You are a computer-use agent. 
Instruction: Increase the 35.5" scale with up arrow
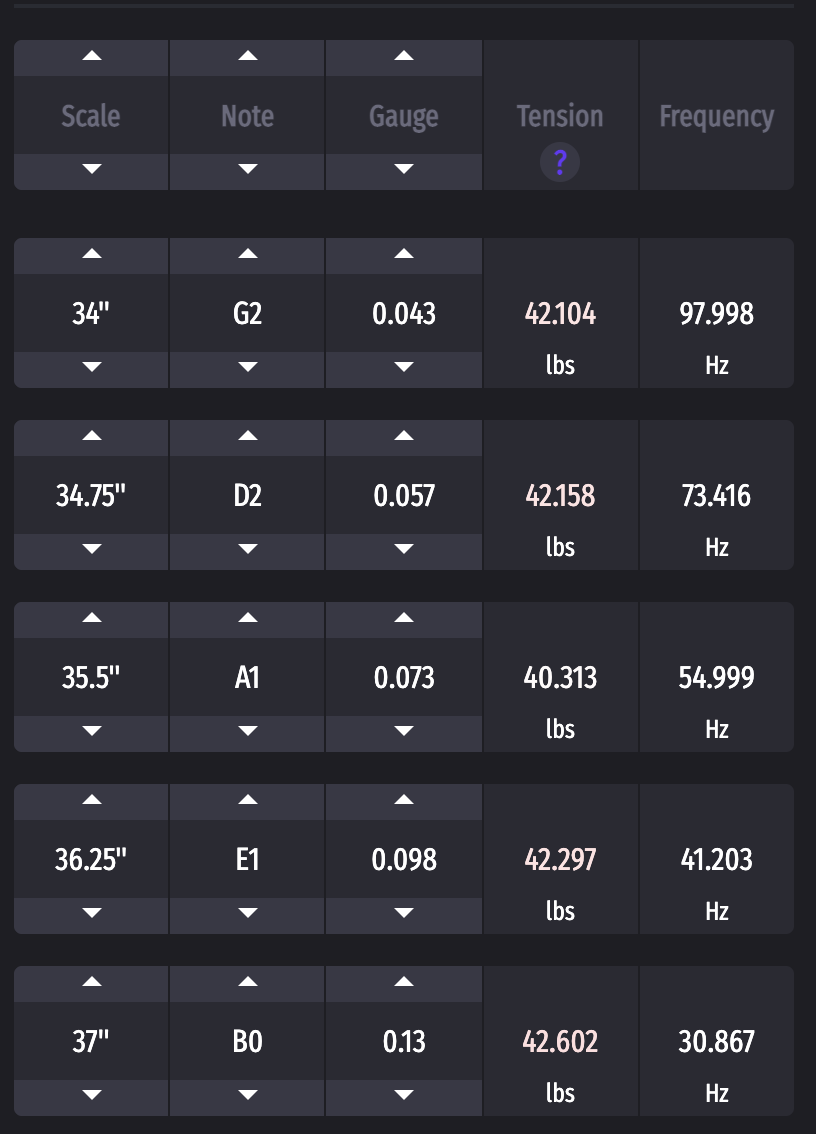point(91,621)
